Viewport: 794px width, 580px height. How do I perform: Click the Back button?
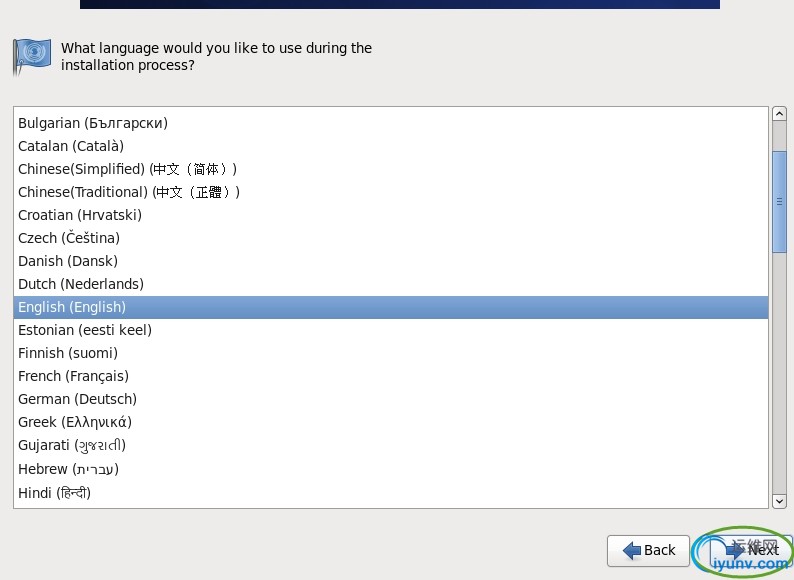[648, 550]
